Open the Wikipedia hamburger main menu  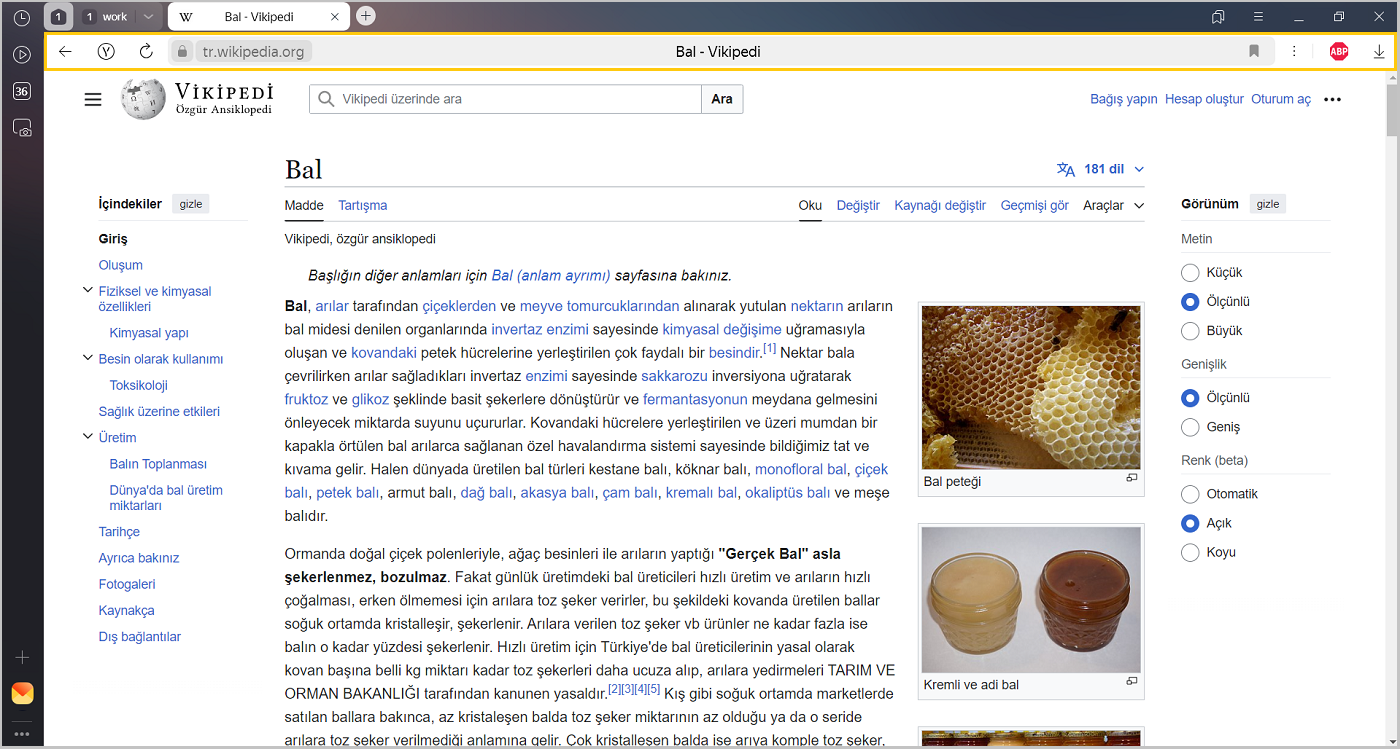pyautogui.click(x=93, y=99)
